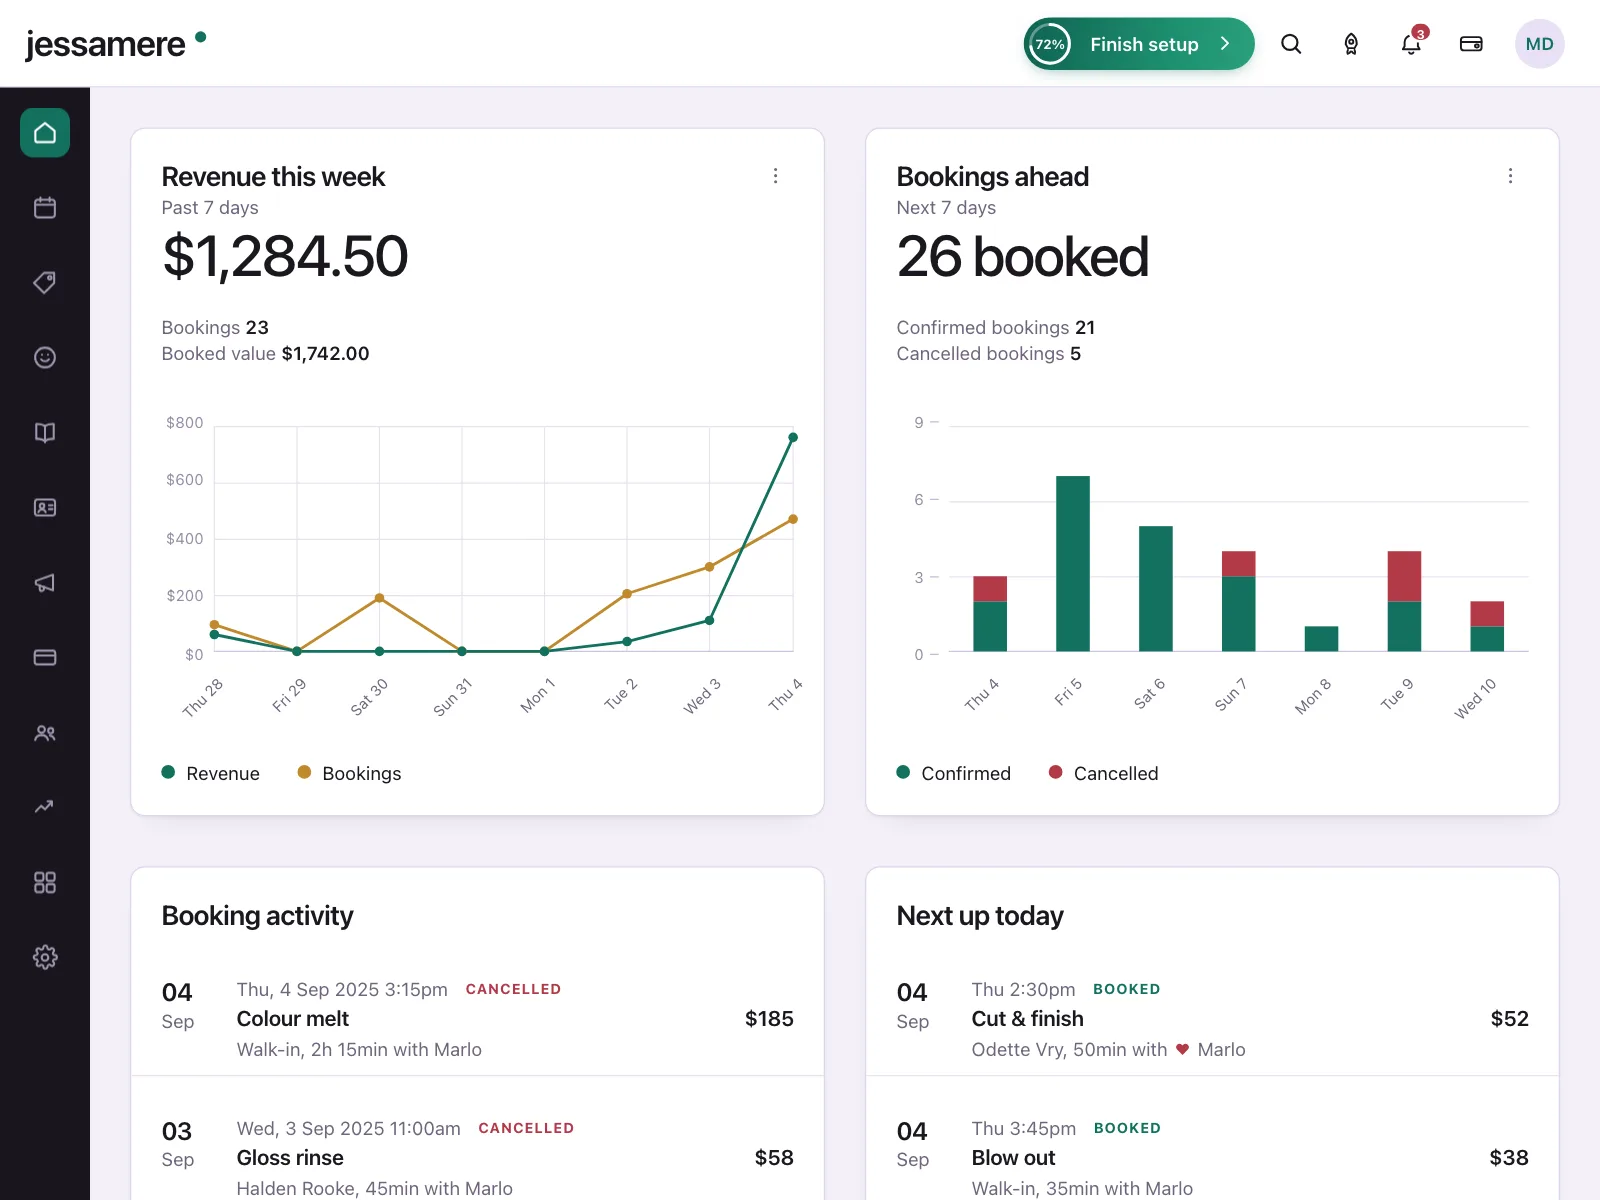Open the wallet icon in header
The width and height of the screenshot is (1600, 1200).
tap(1471, 44)
